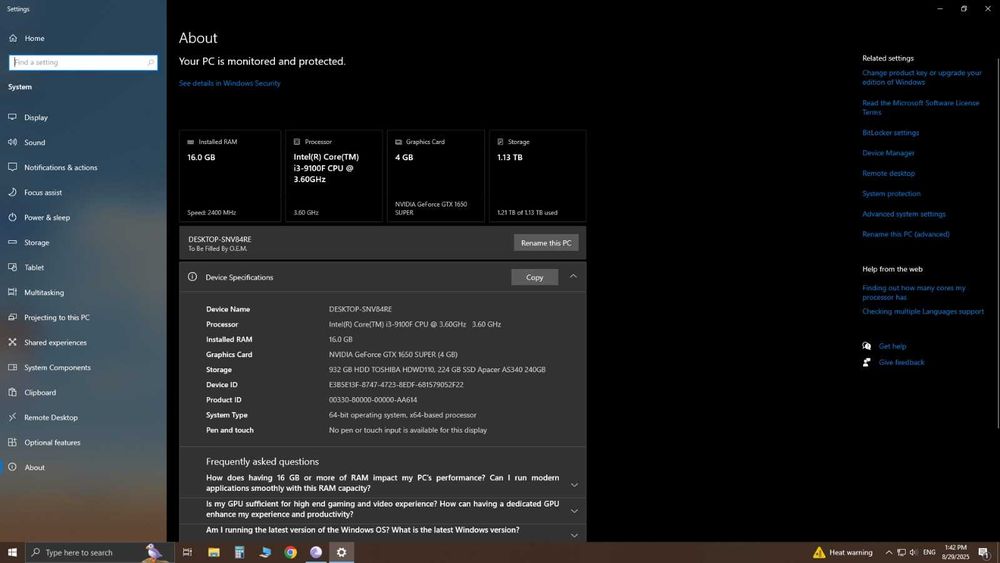
Task: Click the Device ID value text
Action: pos(396,385)
